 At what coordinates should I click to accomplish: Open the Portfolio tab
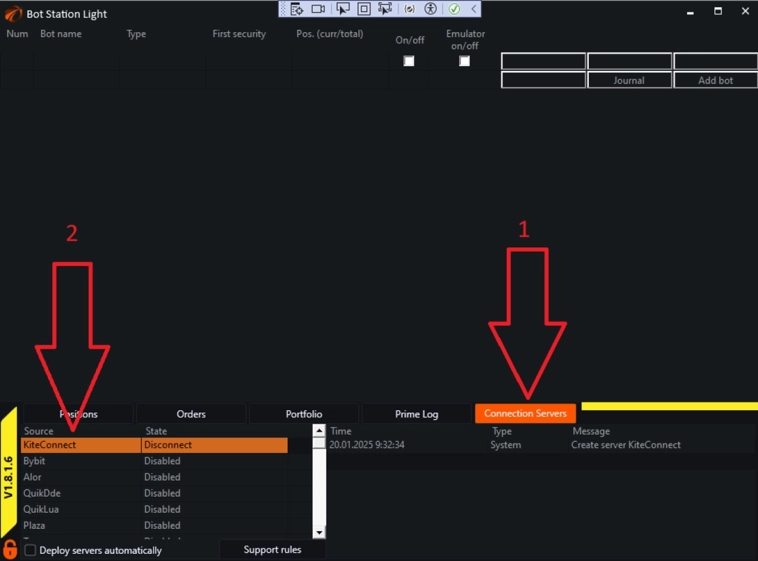(x=304, y=414)
